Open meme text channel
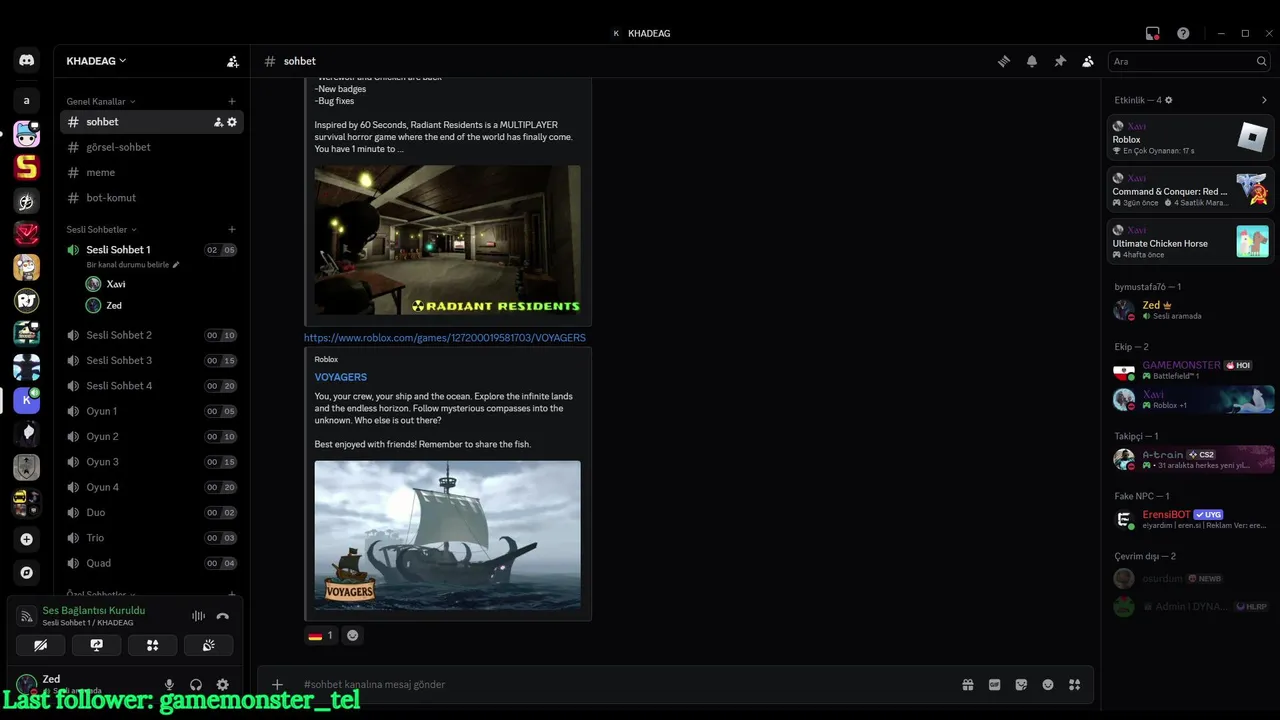This screenshot has width=1280, height=720. coord(152,172)
